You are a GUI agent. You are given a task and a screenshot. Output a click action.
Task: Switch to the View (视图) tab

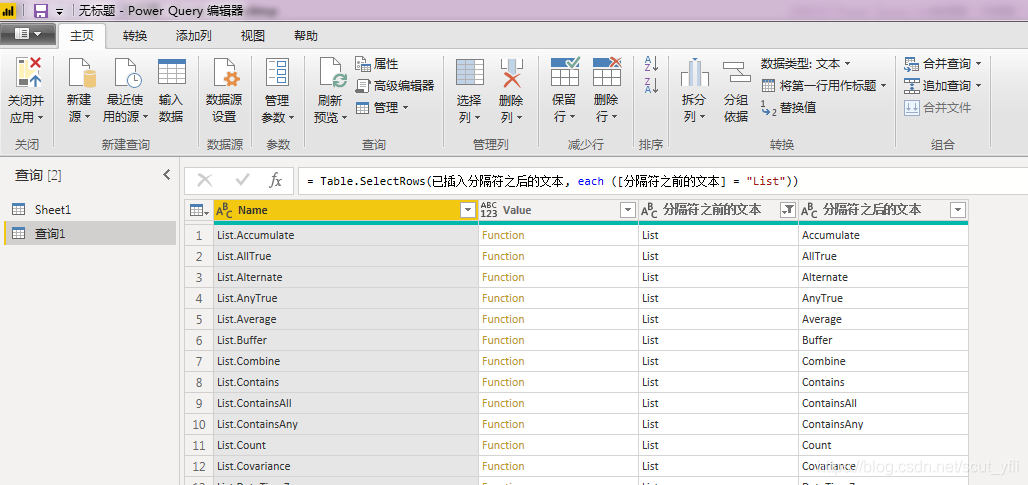(252, 36)
